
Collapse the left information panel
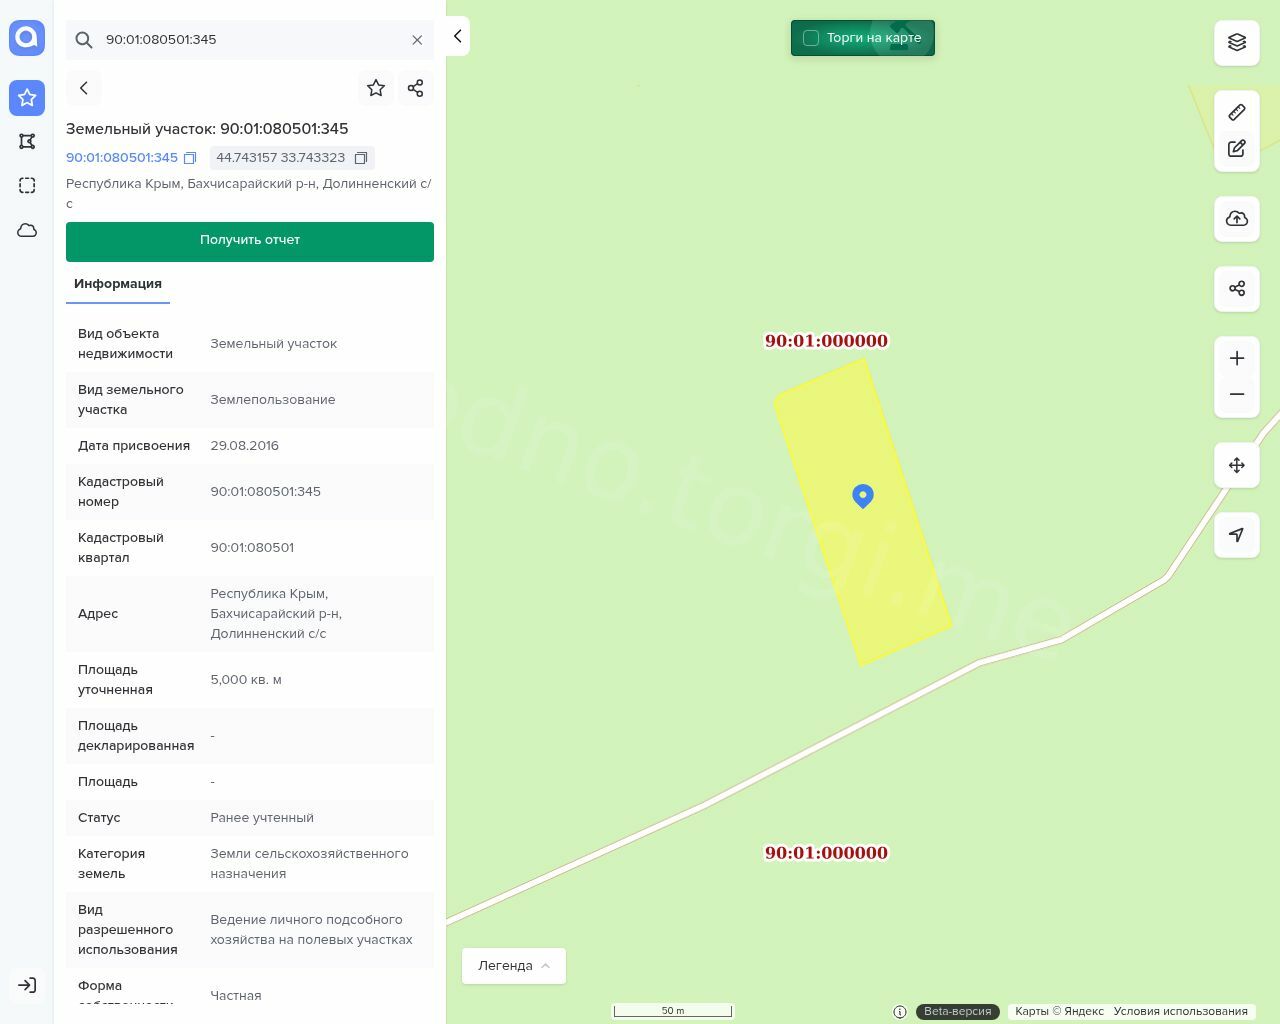(457, 37)
